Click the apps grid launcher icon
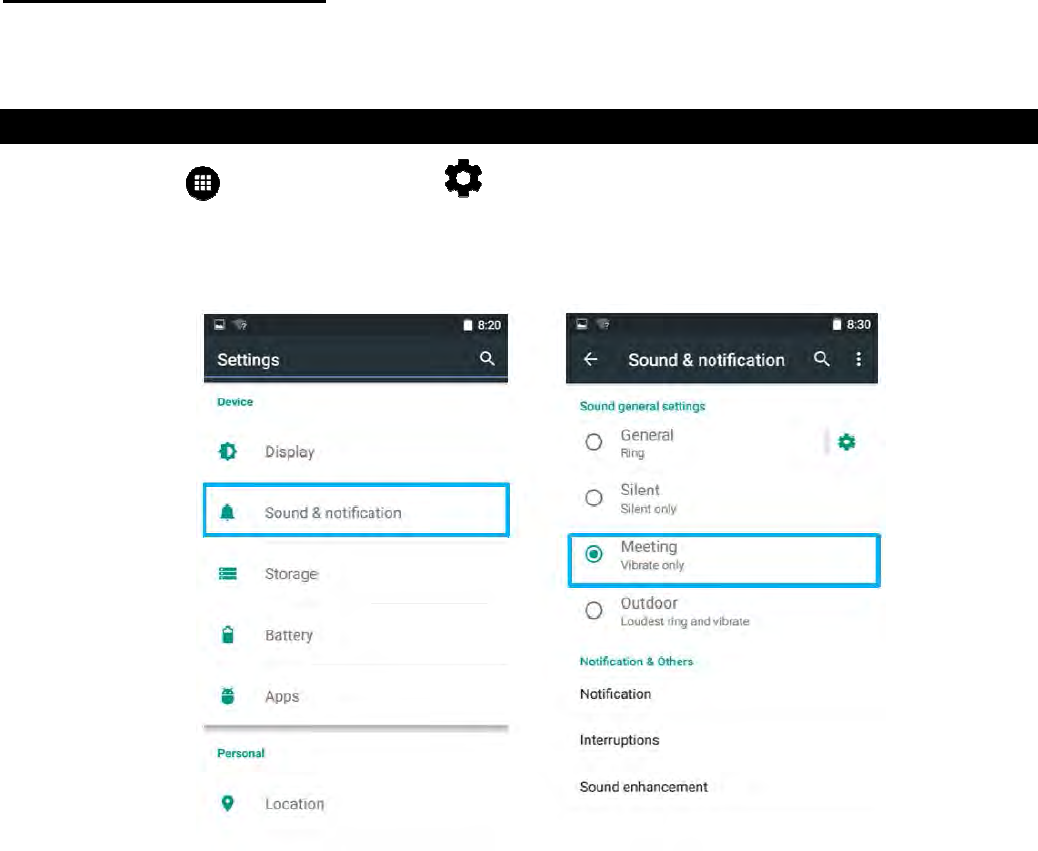 pos(203,183)
